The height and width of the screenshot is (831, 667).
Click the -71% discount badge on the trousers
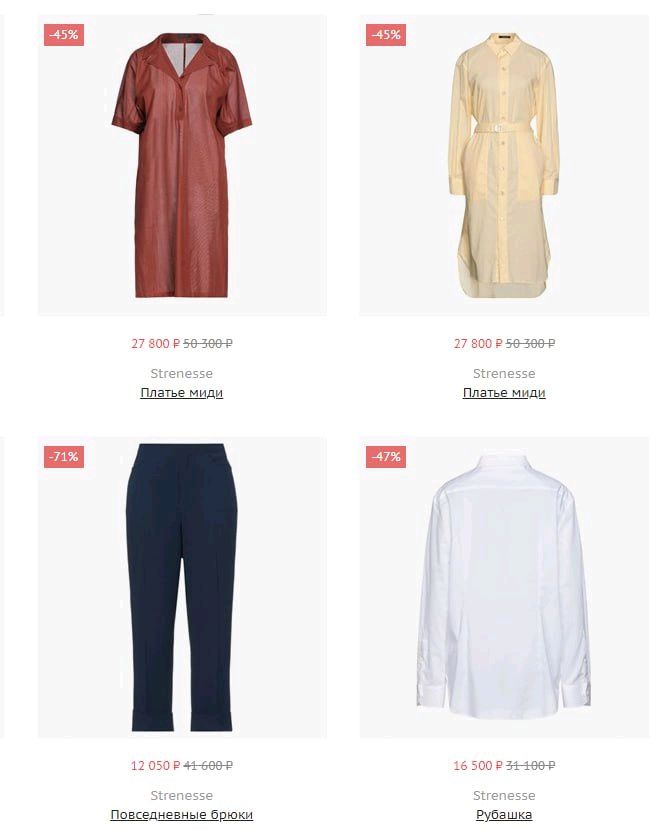tap(64, 457)
